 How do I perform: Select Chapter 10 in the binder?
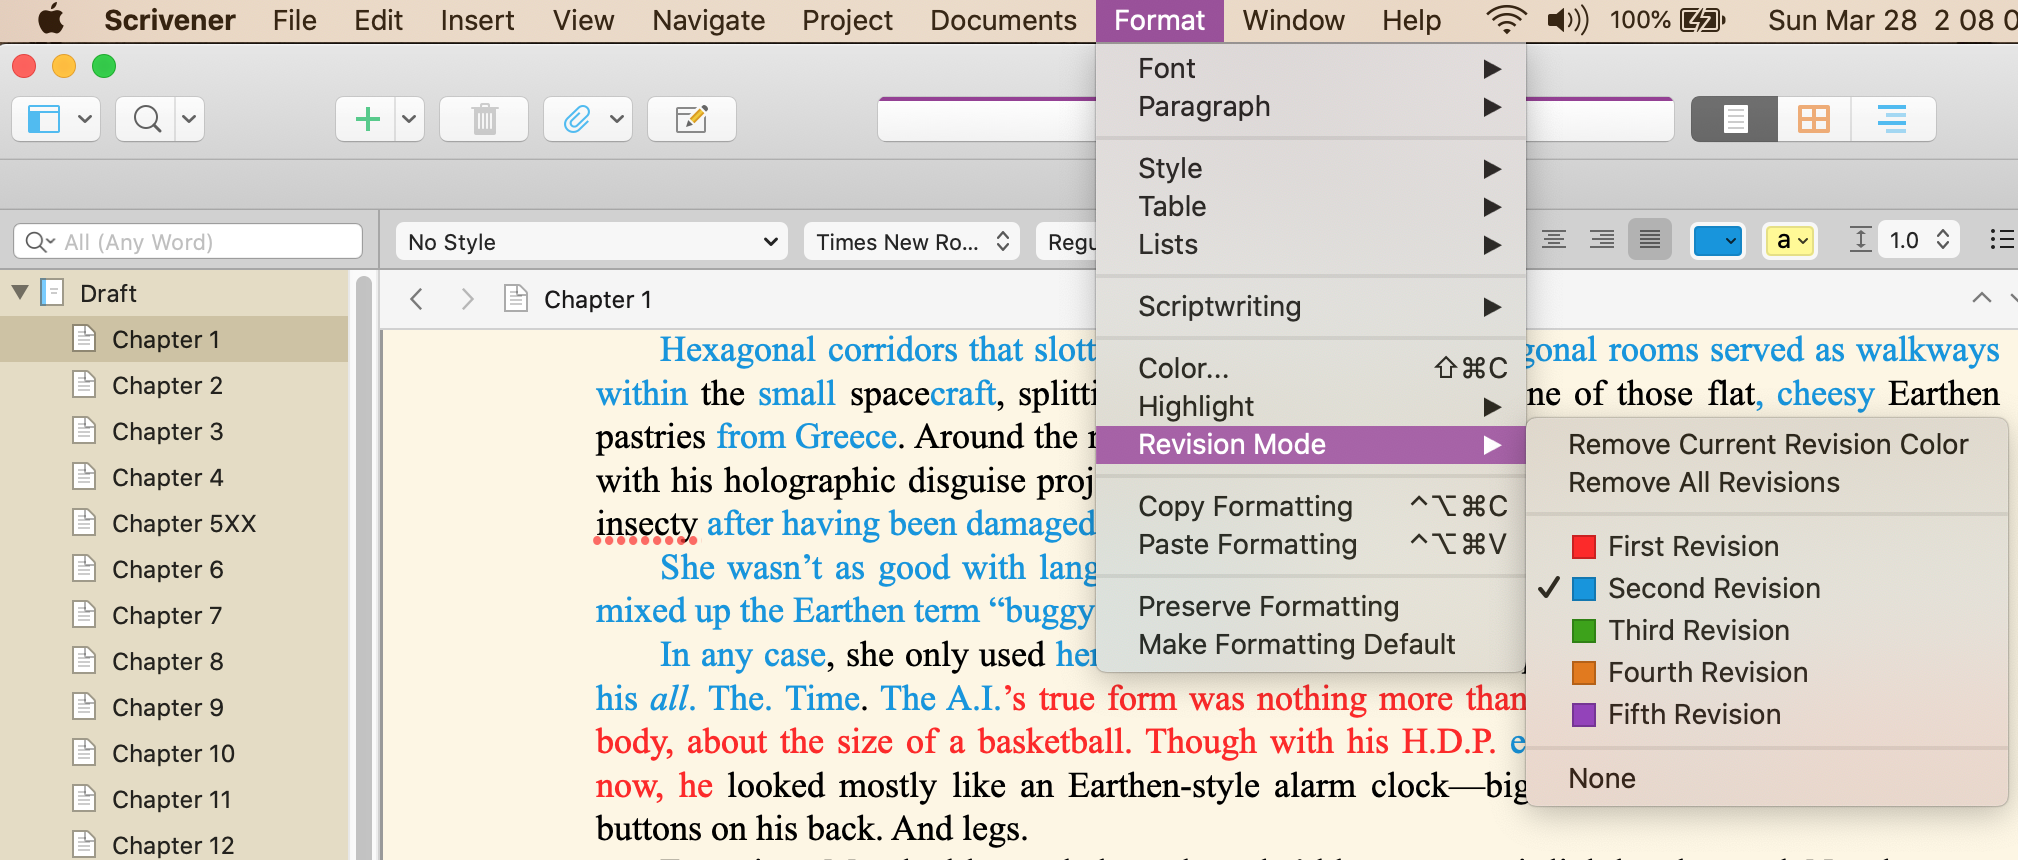174,753
